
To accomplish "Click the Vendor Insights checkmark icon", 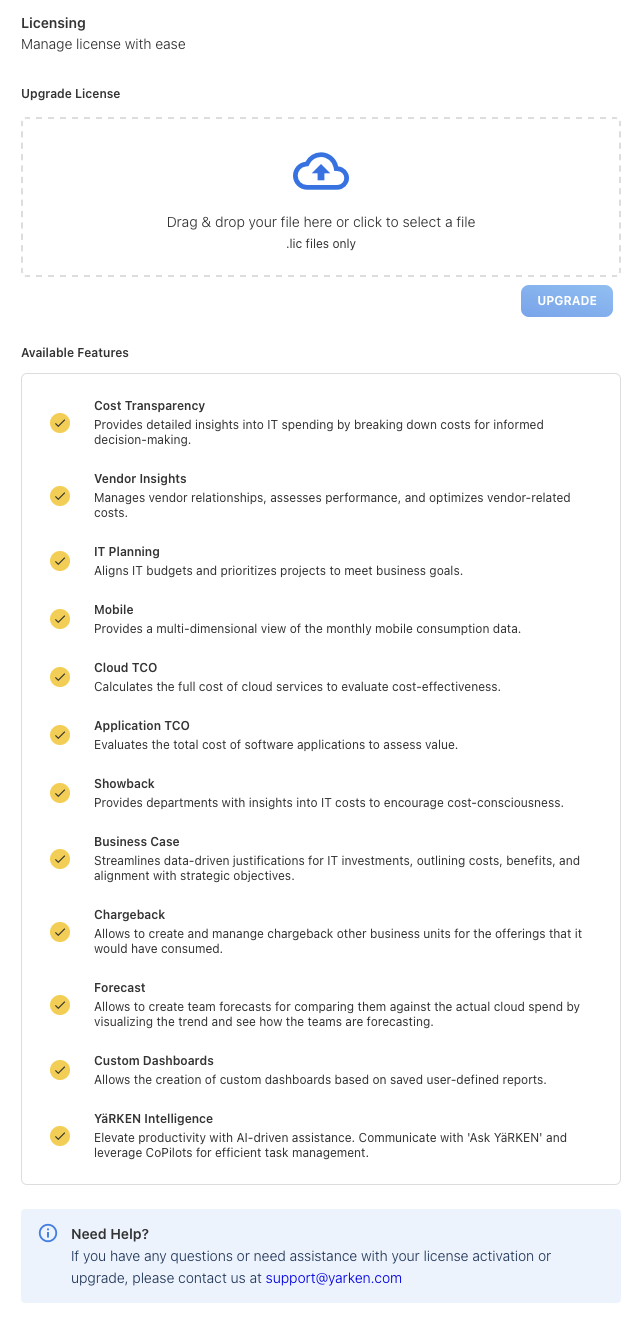I will [x=60, y=496].
